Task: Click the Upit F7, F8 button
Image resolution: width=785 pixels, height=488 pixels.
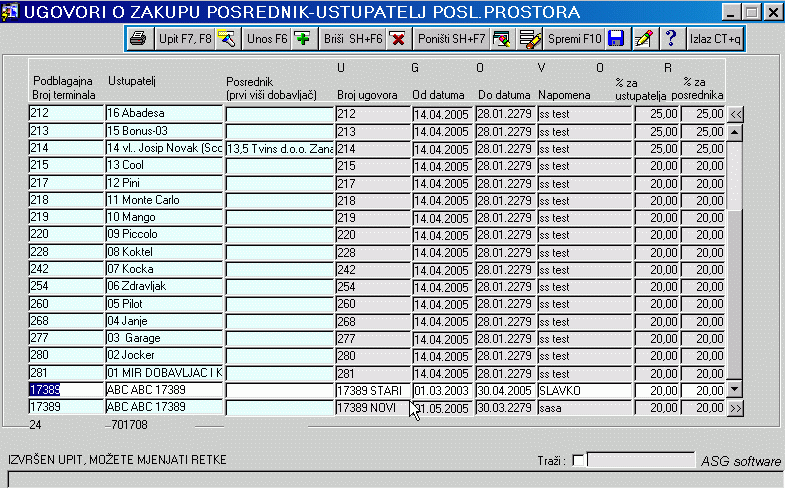Action: click(x=185, y=39)
